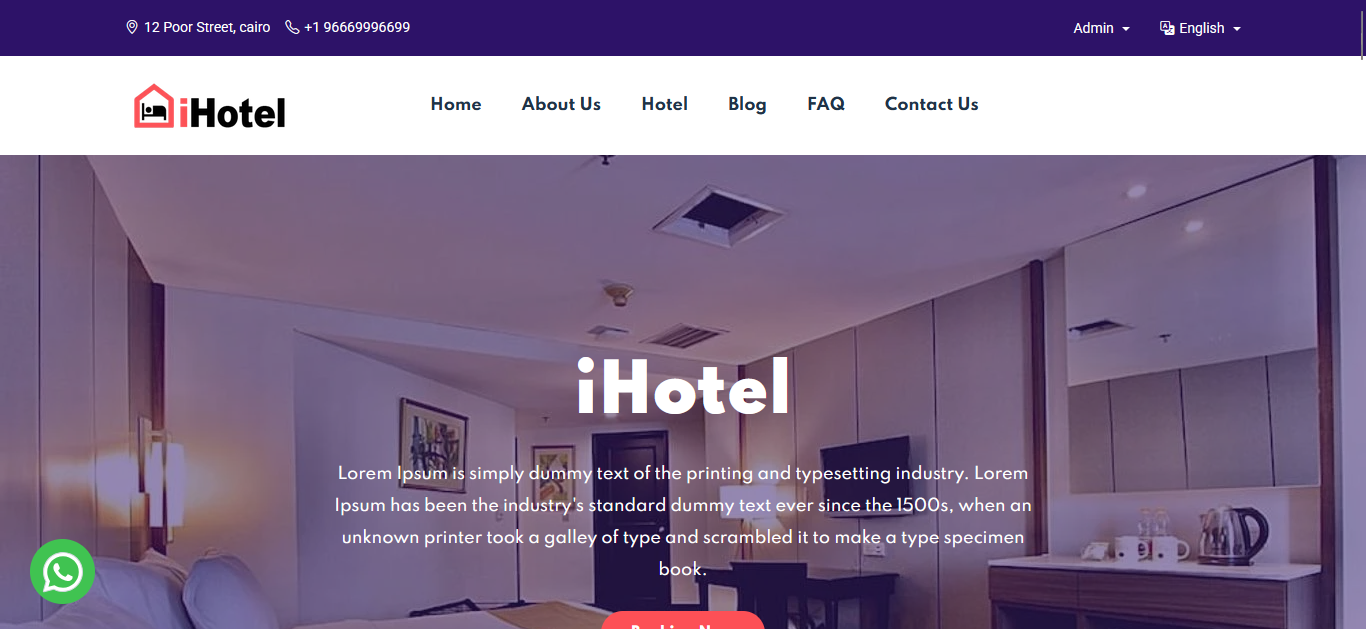Go to the Home page
Image resolution: width=1366 pixels, height=629 pixels.
[x=456, y=104]
